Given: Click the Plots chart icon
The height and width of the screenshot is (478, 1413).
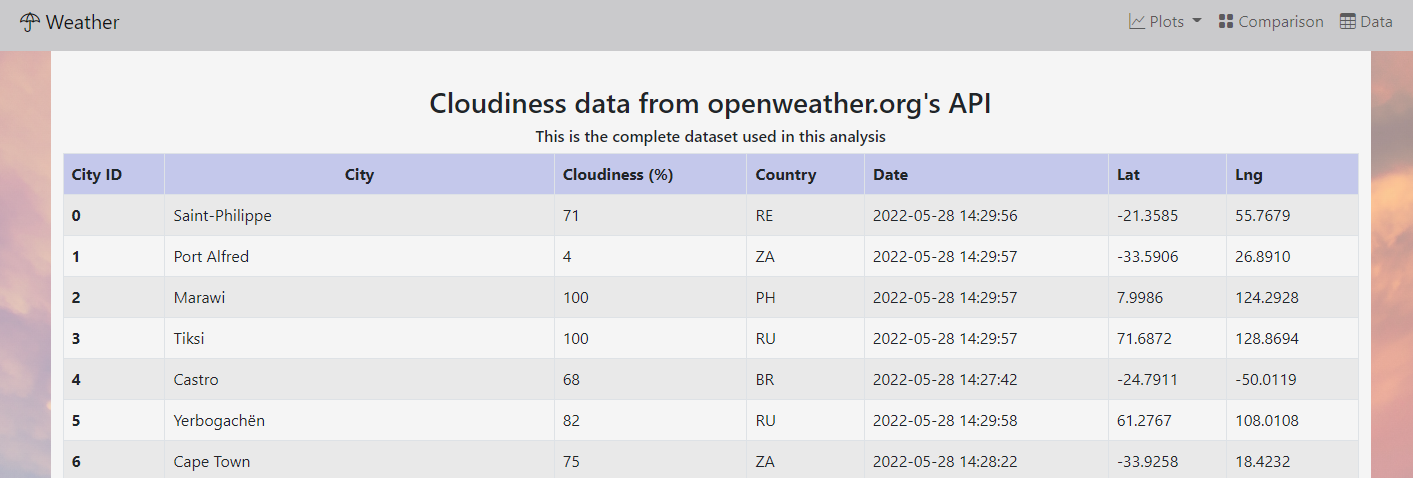Looking at the screenshot, I should coord(1137,21).
